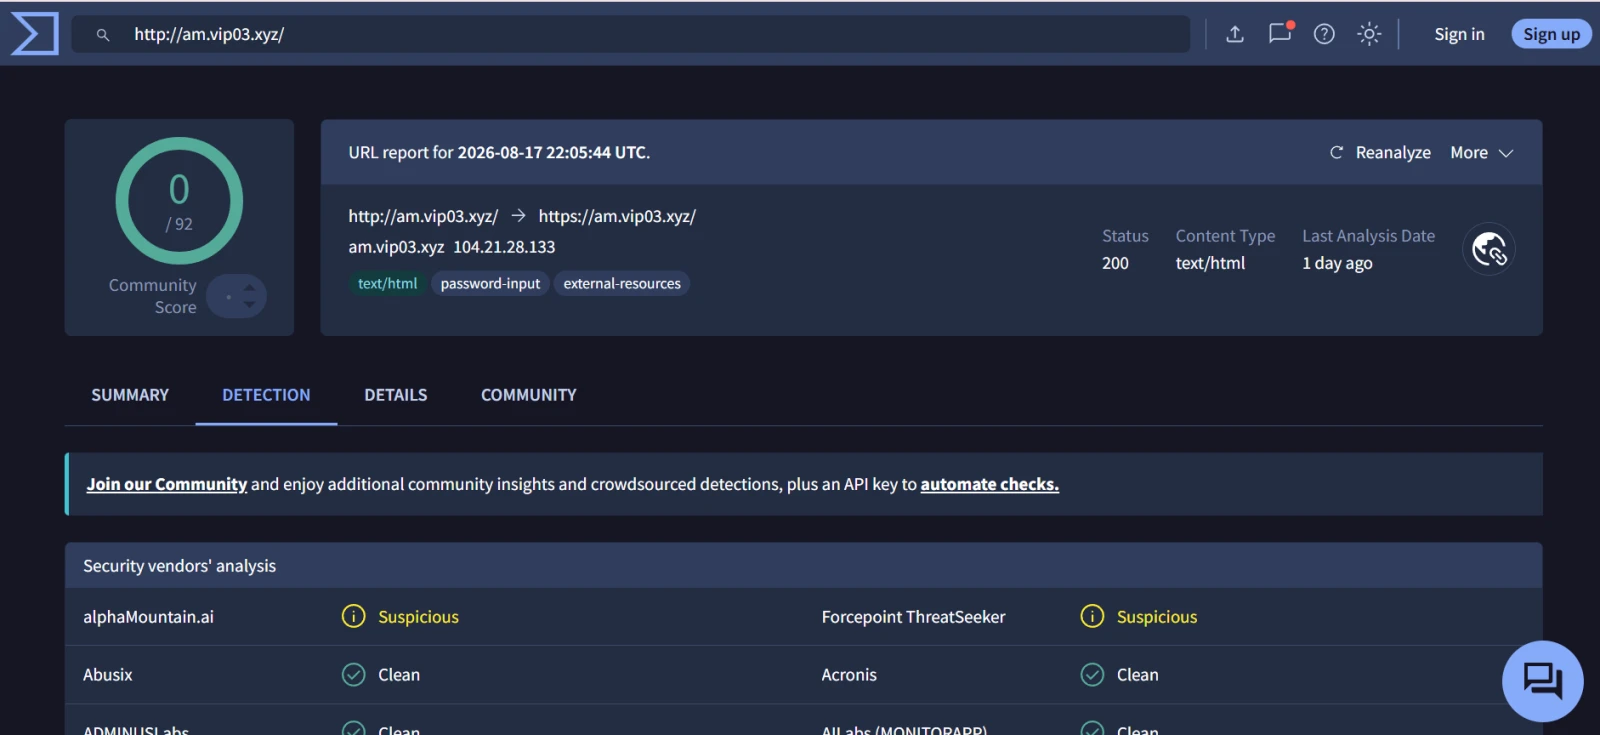
Task: Click alphaMountain.ai Suspicious info icon
Action: (x=353, y=616)
